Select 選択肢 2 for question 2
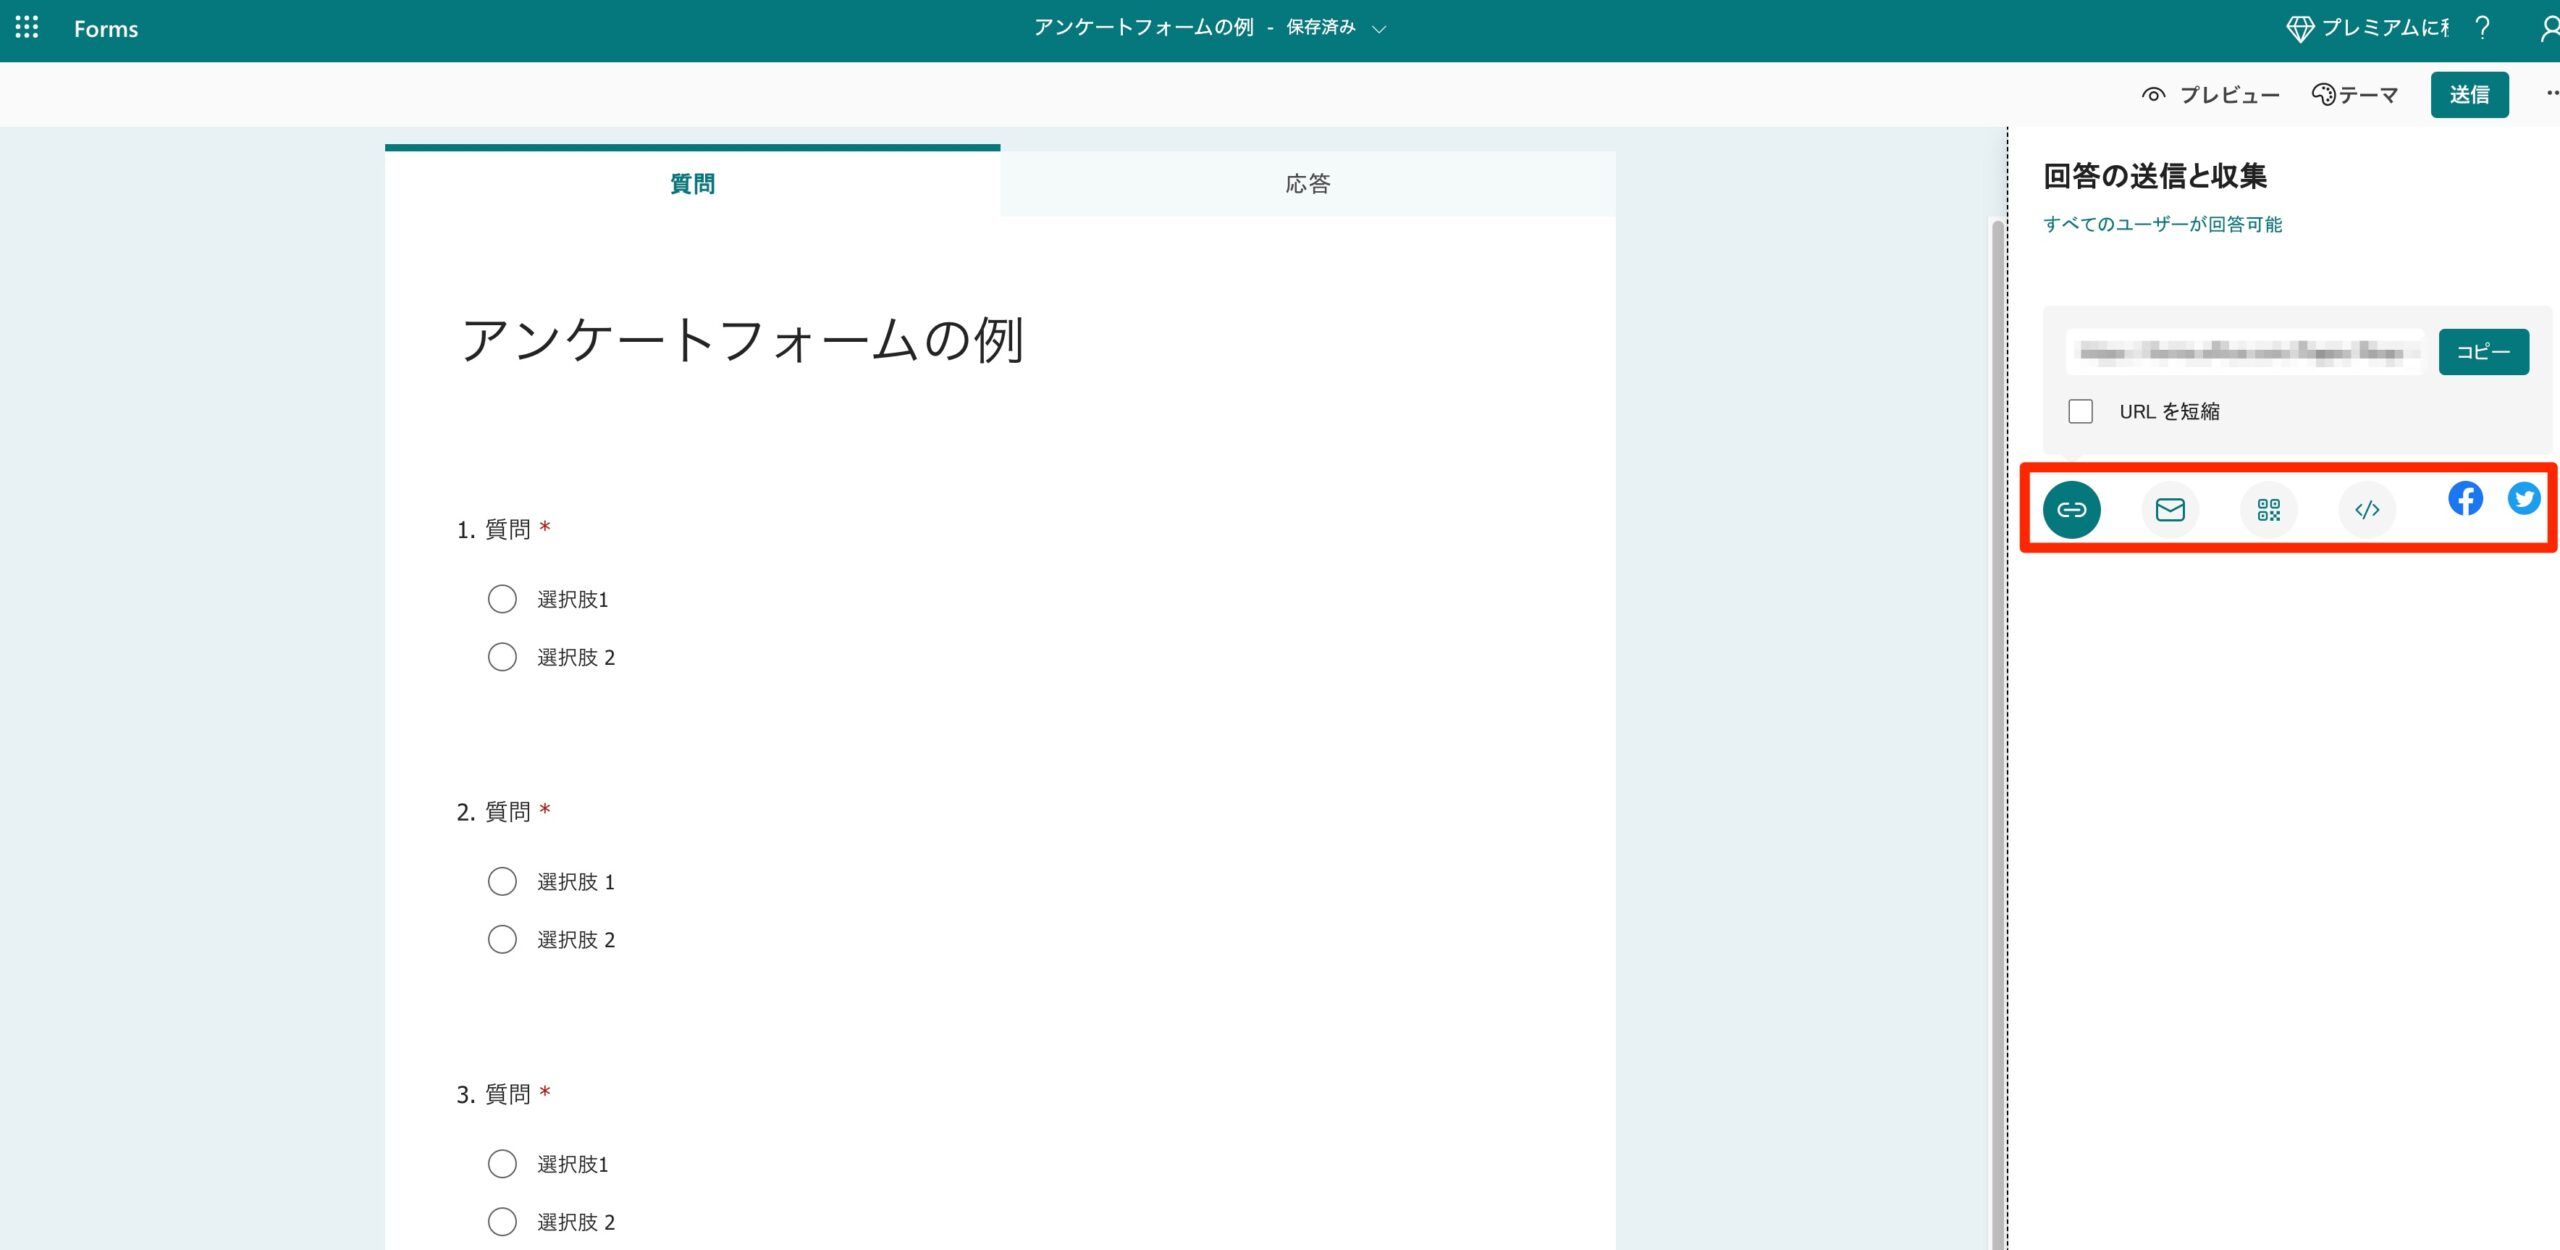Image resolution: width=2560 pixels, height=1250 pixels. 502,939
